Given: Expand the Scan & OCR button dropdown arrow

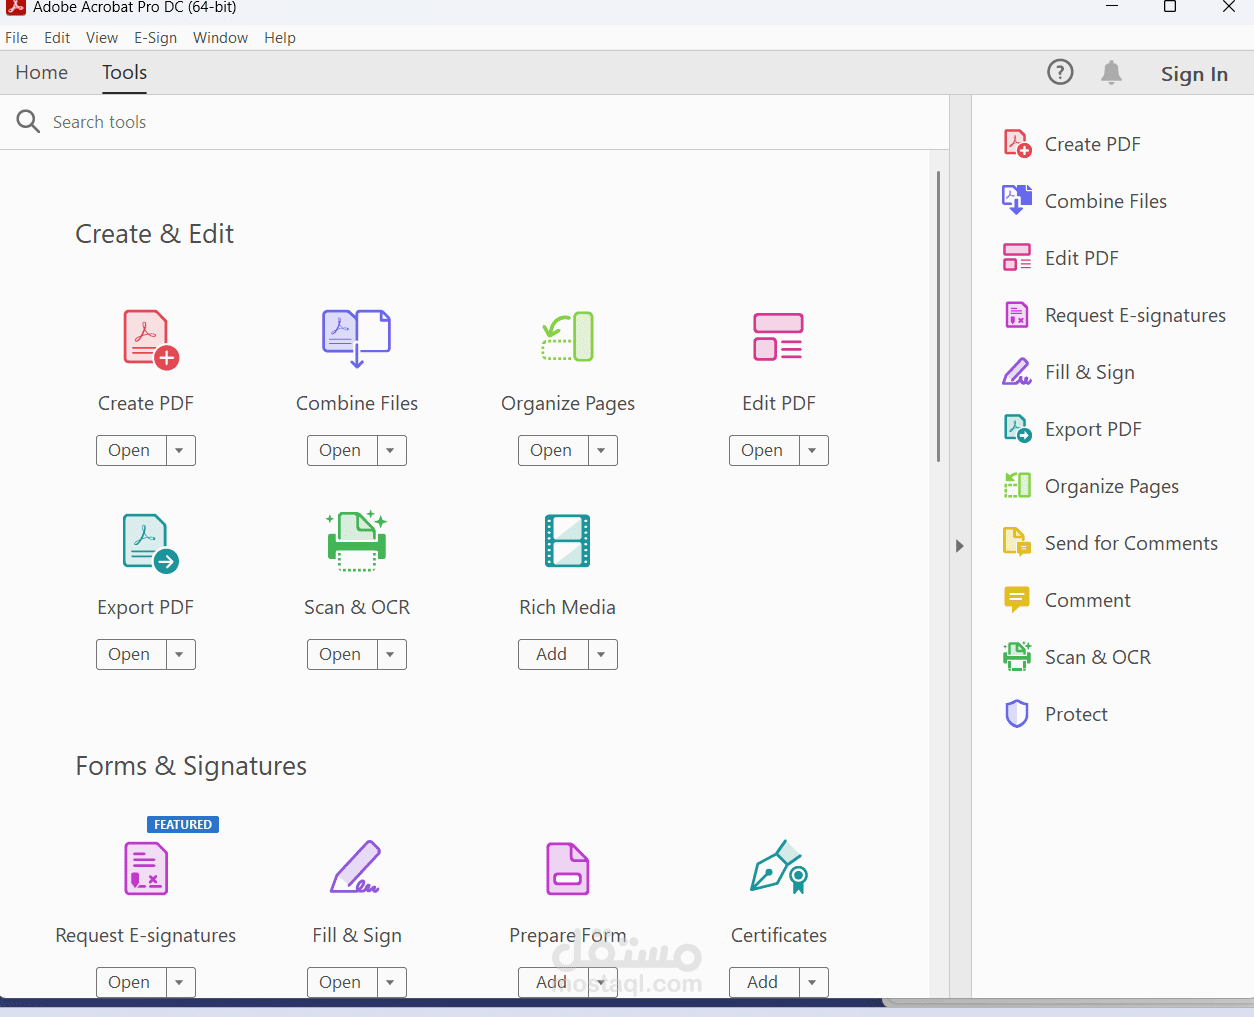Looking at the screenshot, I should tap(391, 654).
